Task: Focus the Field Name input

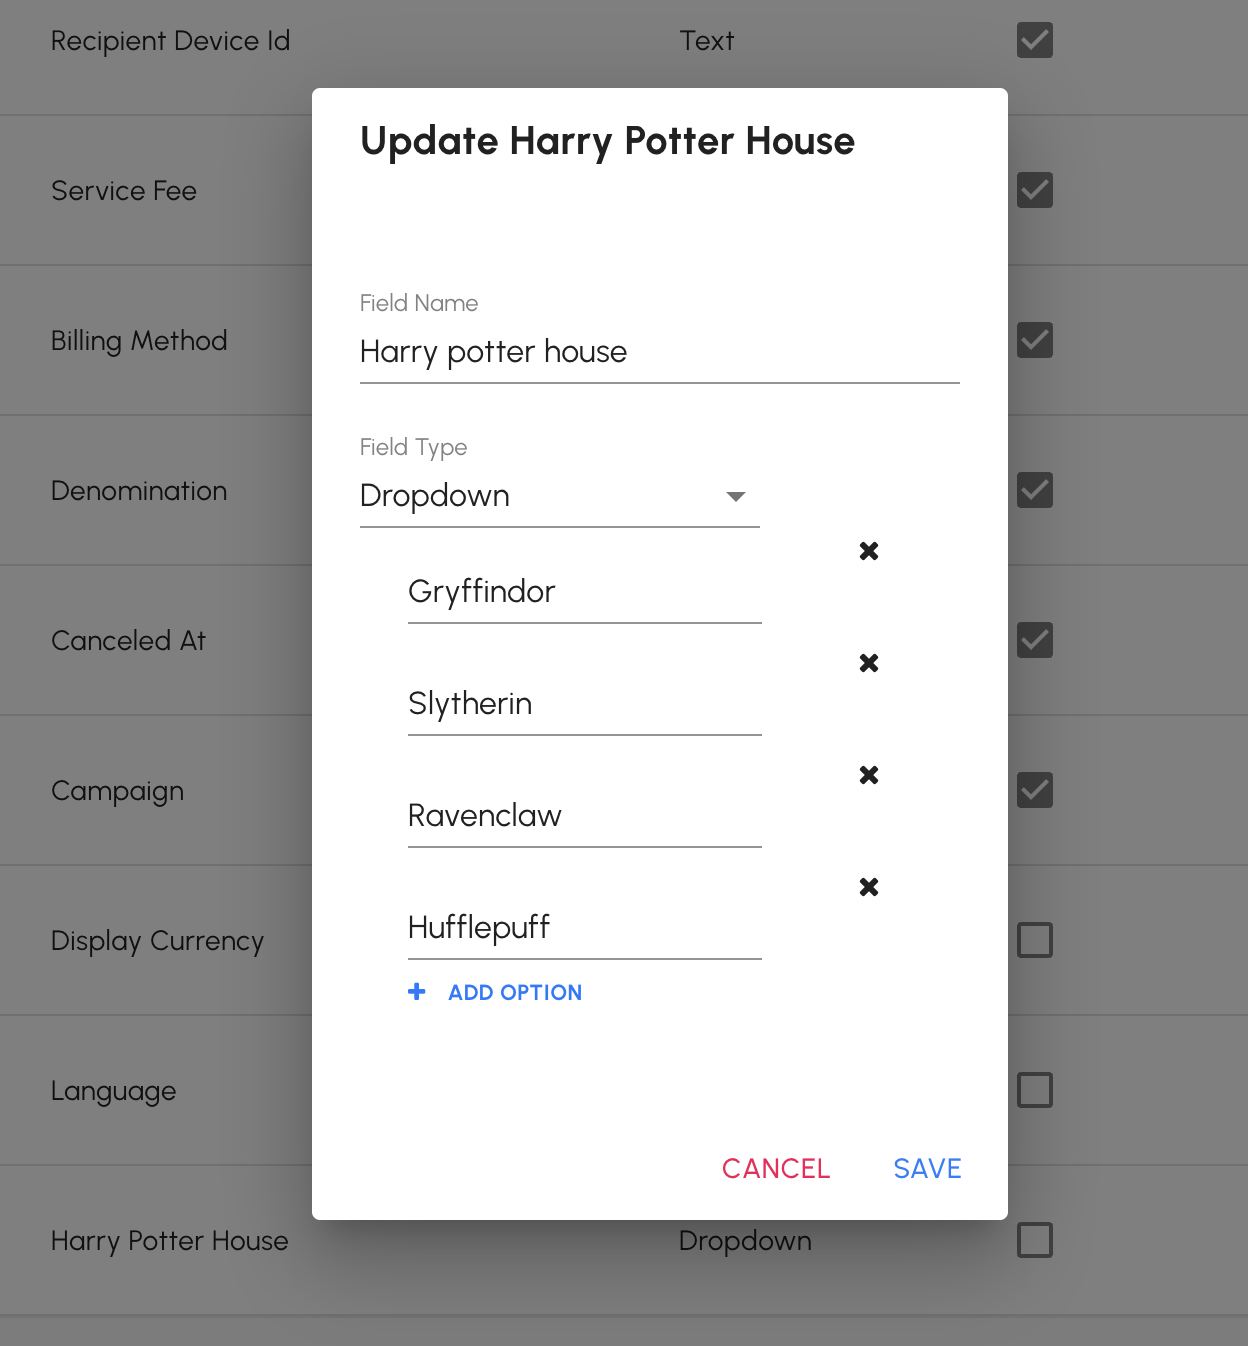Action: pyautogui.click(x=660, y=352)
